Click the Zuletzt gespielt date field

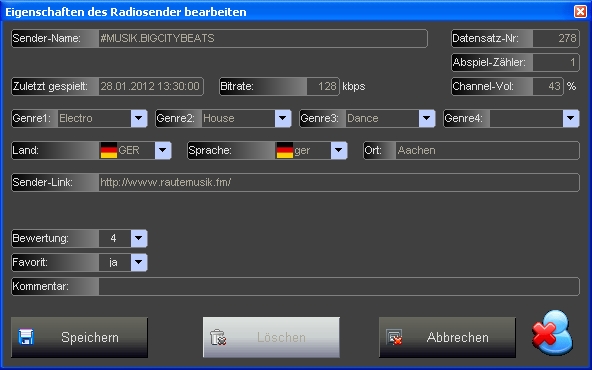click(151, 86)
